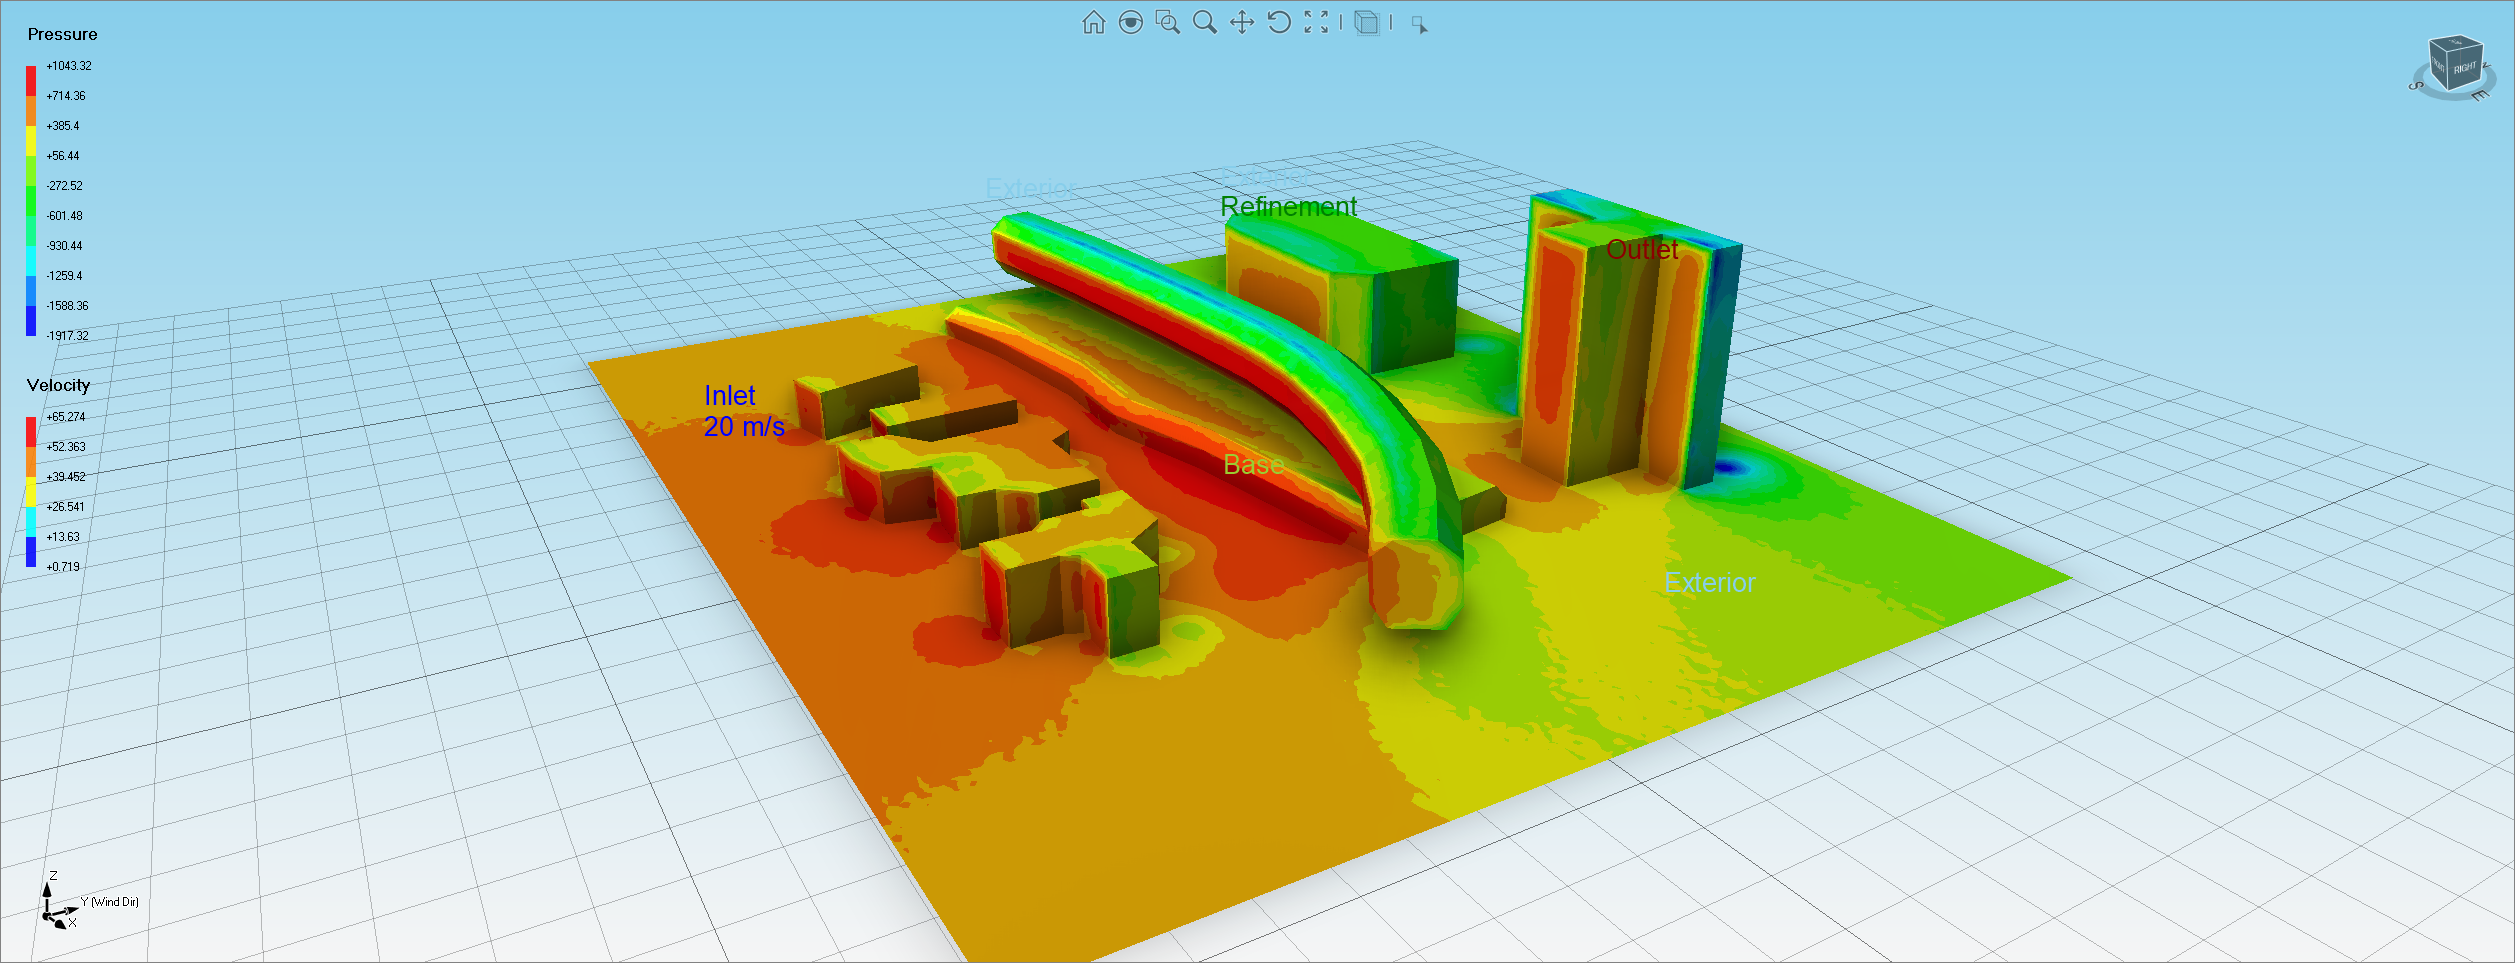The width and height of the screenshot is (2515, 963).
Task: Click the Home view icon
Action: coord(1093,23)
